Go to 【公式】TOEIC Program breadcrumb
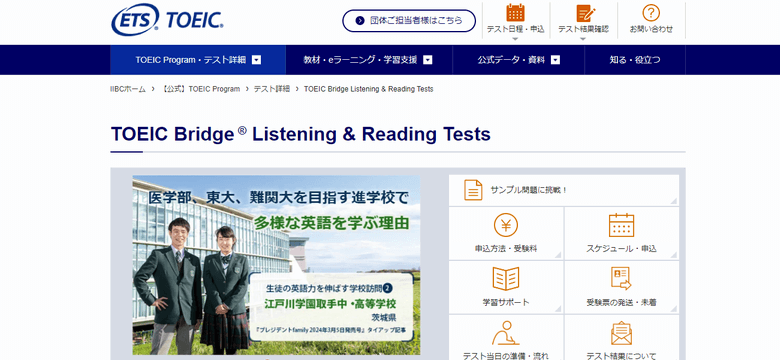 [201, 89]
